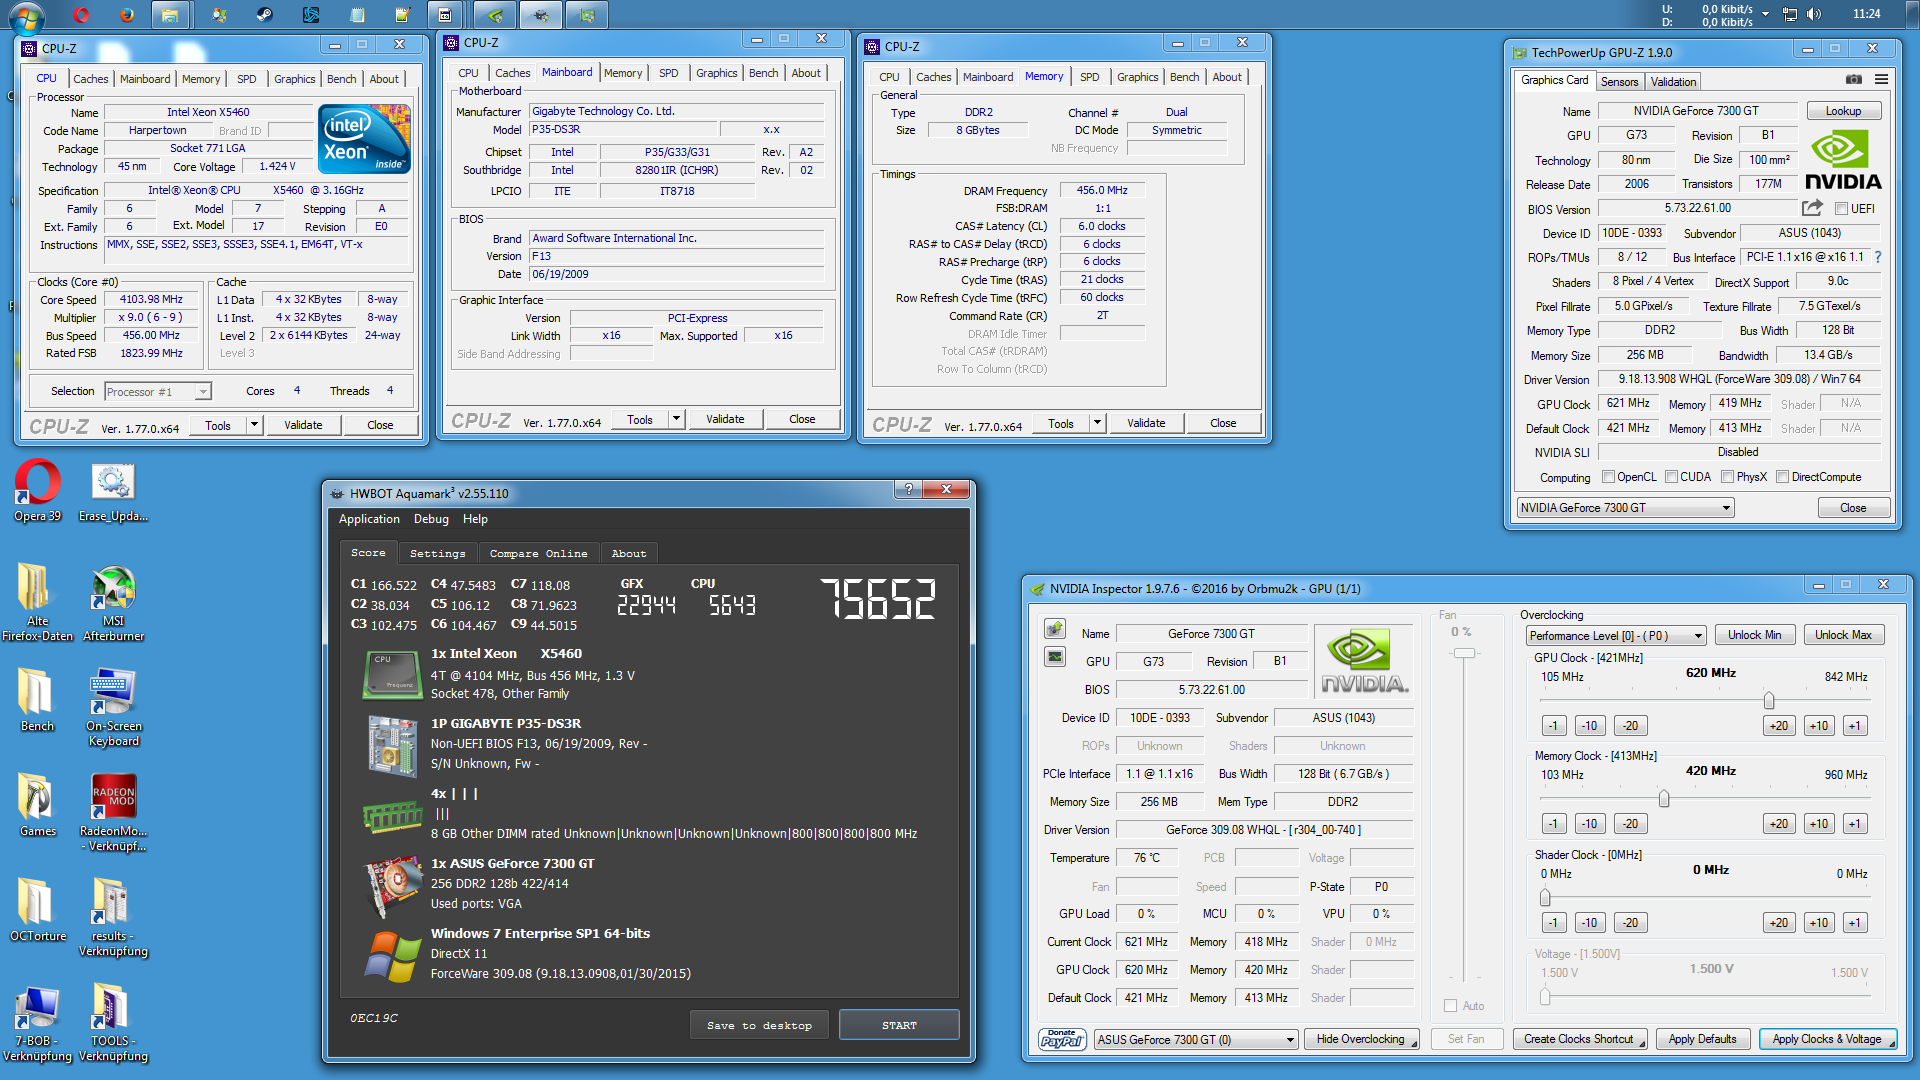Click Apply Defaults in NVIDIA Inspector
The height and width of the screenshot is (1080, 1920).
click(x=1702, y=1039)
